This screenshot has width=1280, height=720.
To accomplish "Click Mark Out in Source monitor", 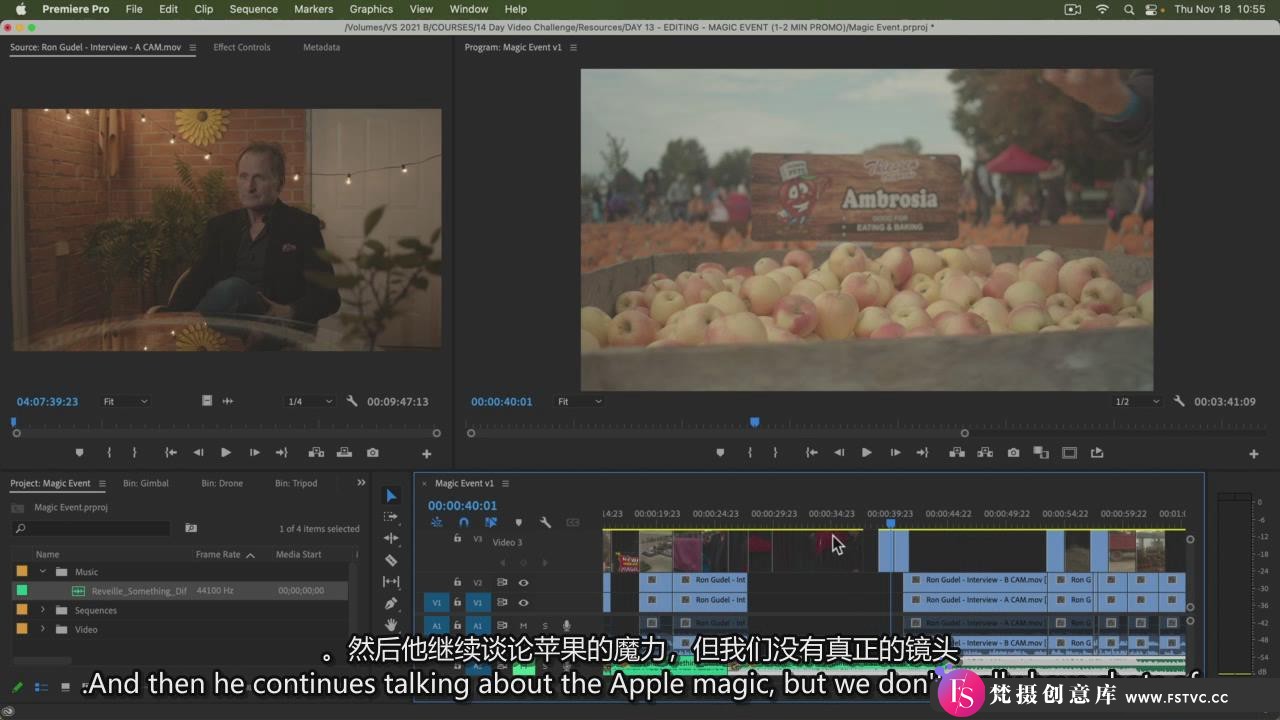I will [x=134, y=453].
